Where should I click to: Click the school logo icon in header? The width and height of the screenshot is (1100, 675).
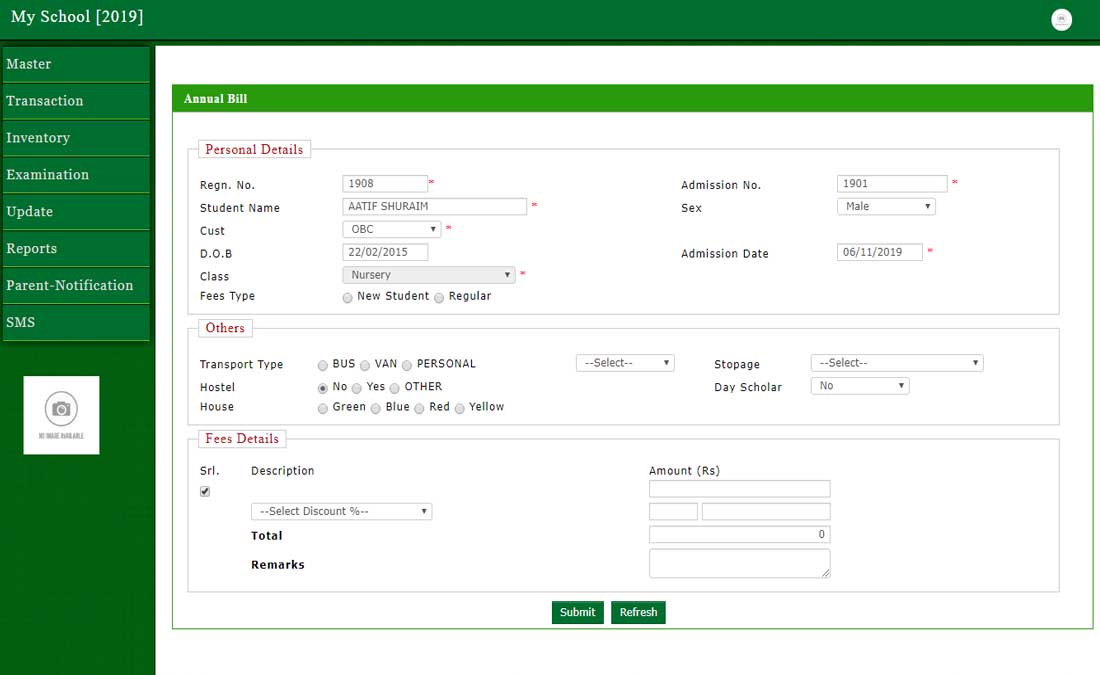point(1061,20)
